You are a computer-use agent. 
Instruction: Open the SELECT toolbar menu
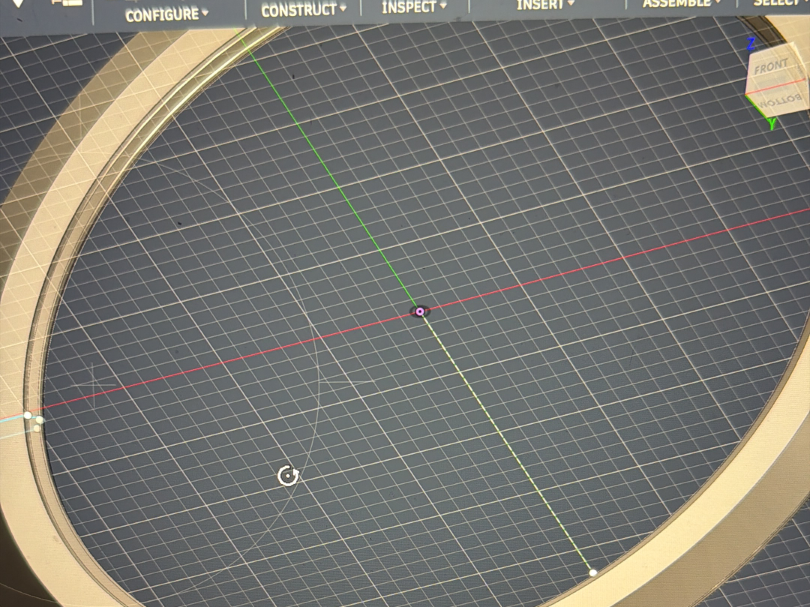(x=781, y=3)
